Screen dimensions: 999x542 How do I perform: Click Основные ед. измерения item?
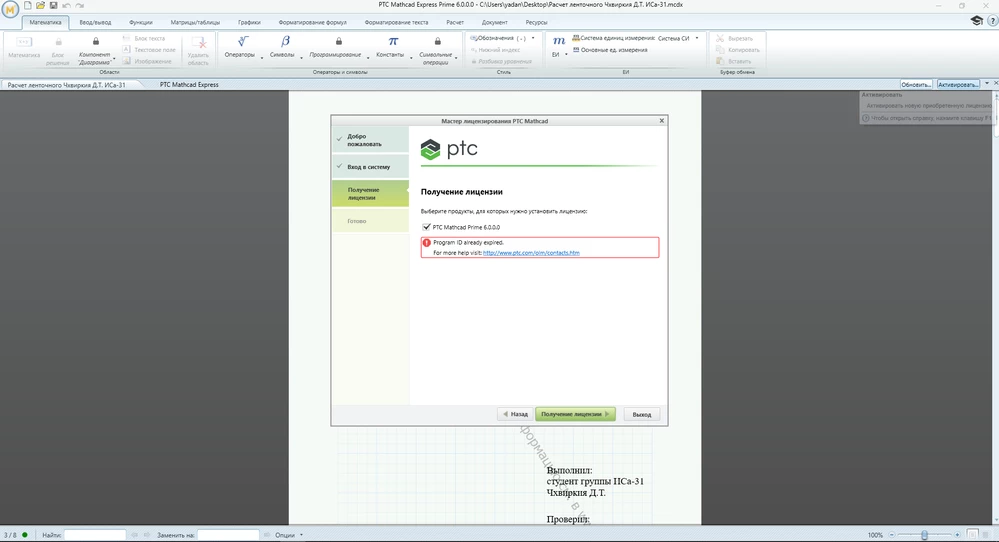pos(610,50)
